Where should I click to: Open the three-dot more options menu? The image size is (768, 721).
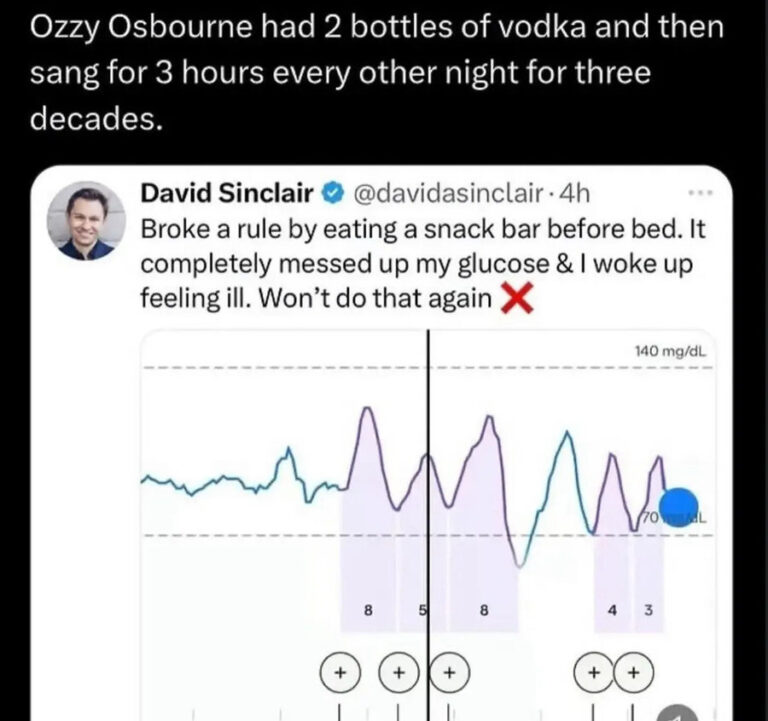[x=701, y=193]
